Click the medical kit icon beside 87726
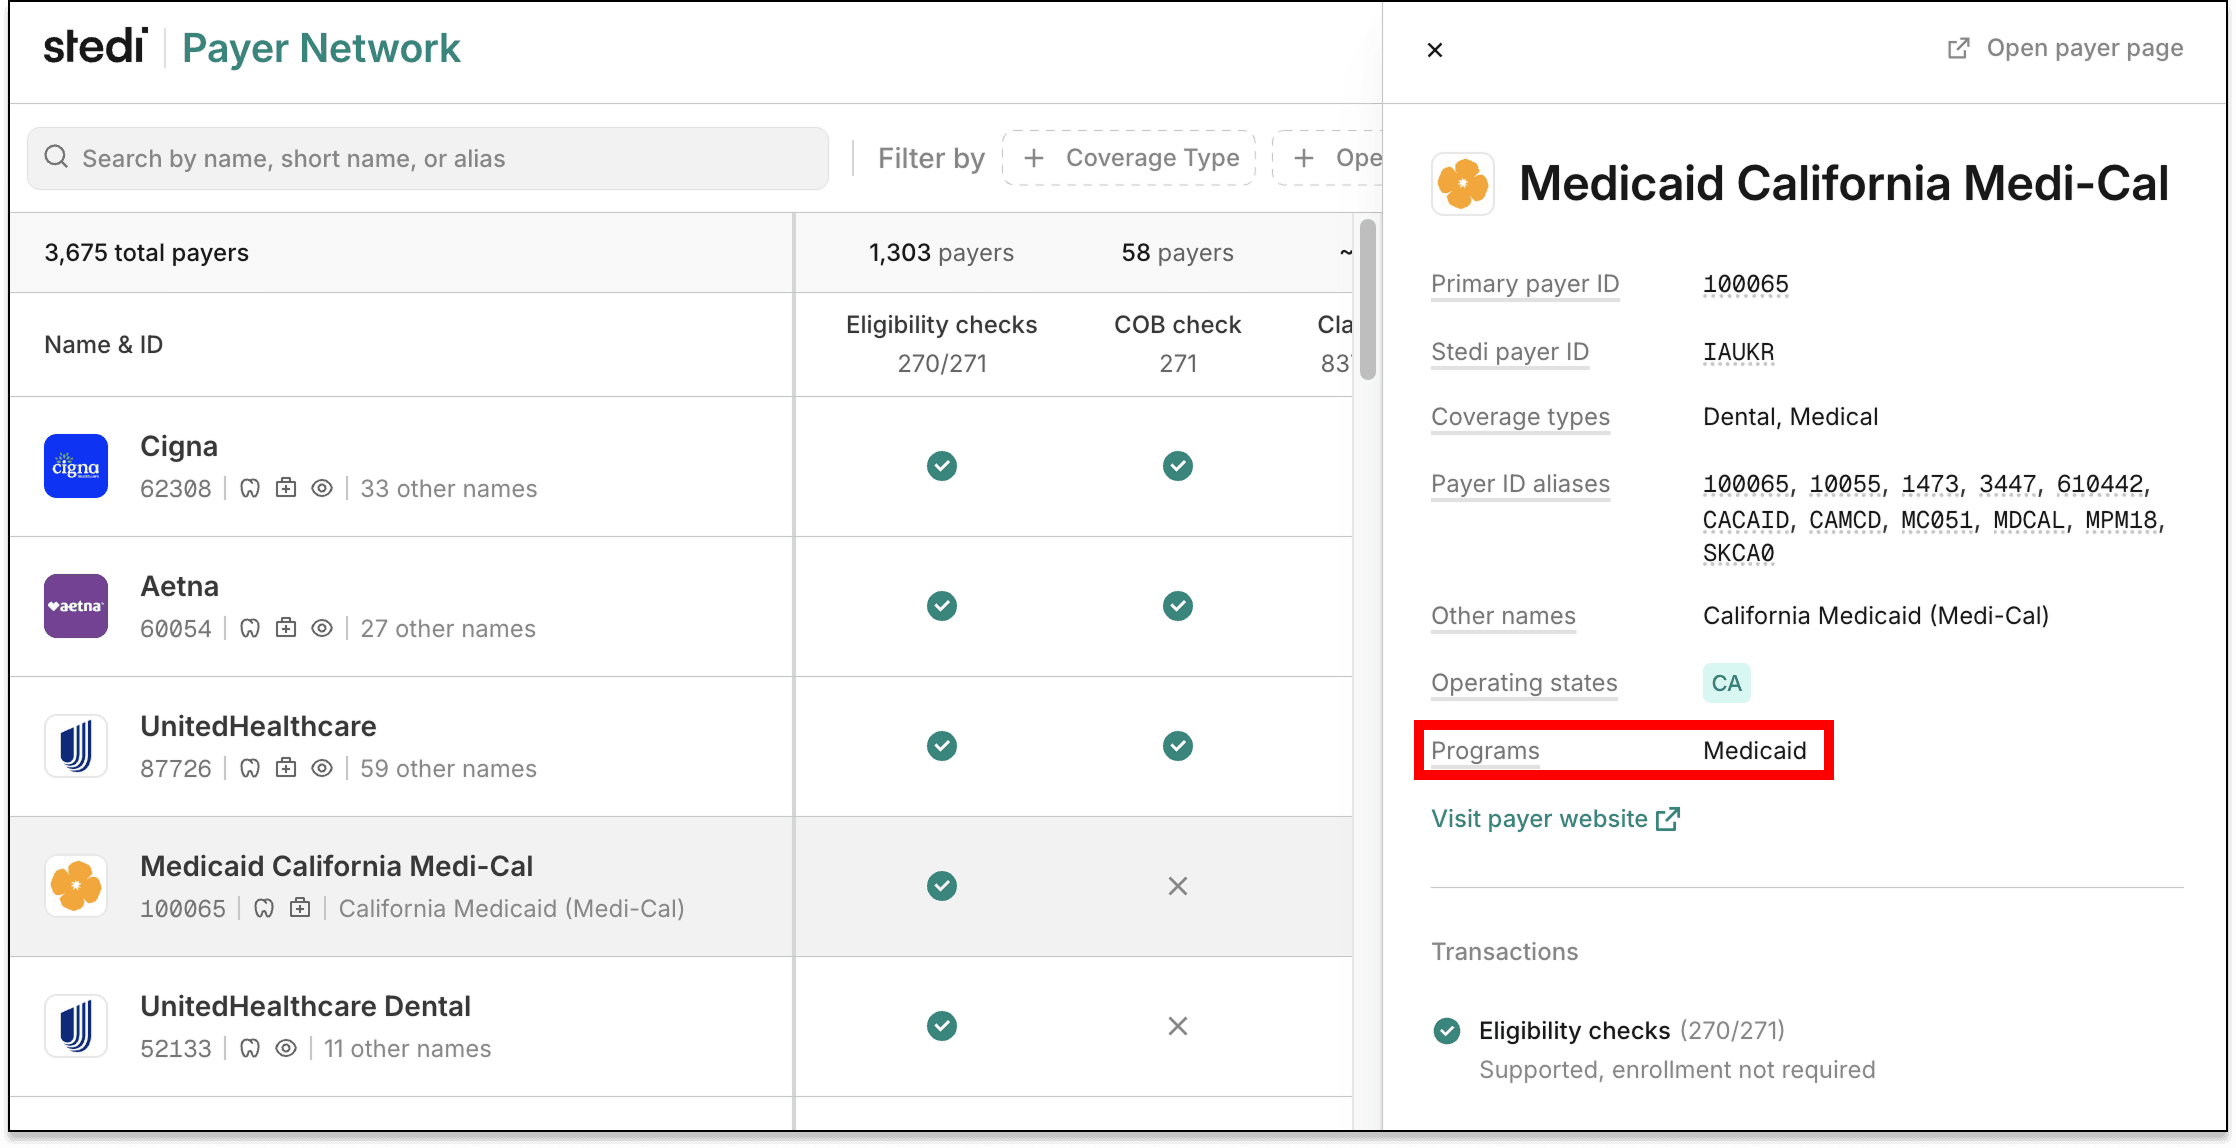The image size is (2236, 1148). (286, 768)
